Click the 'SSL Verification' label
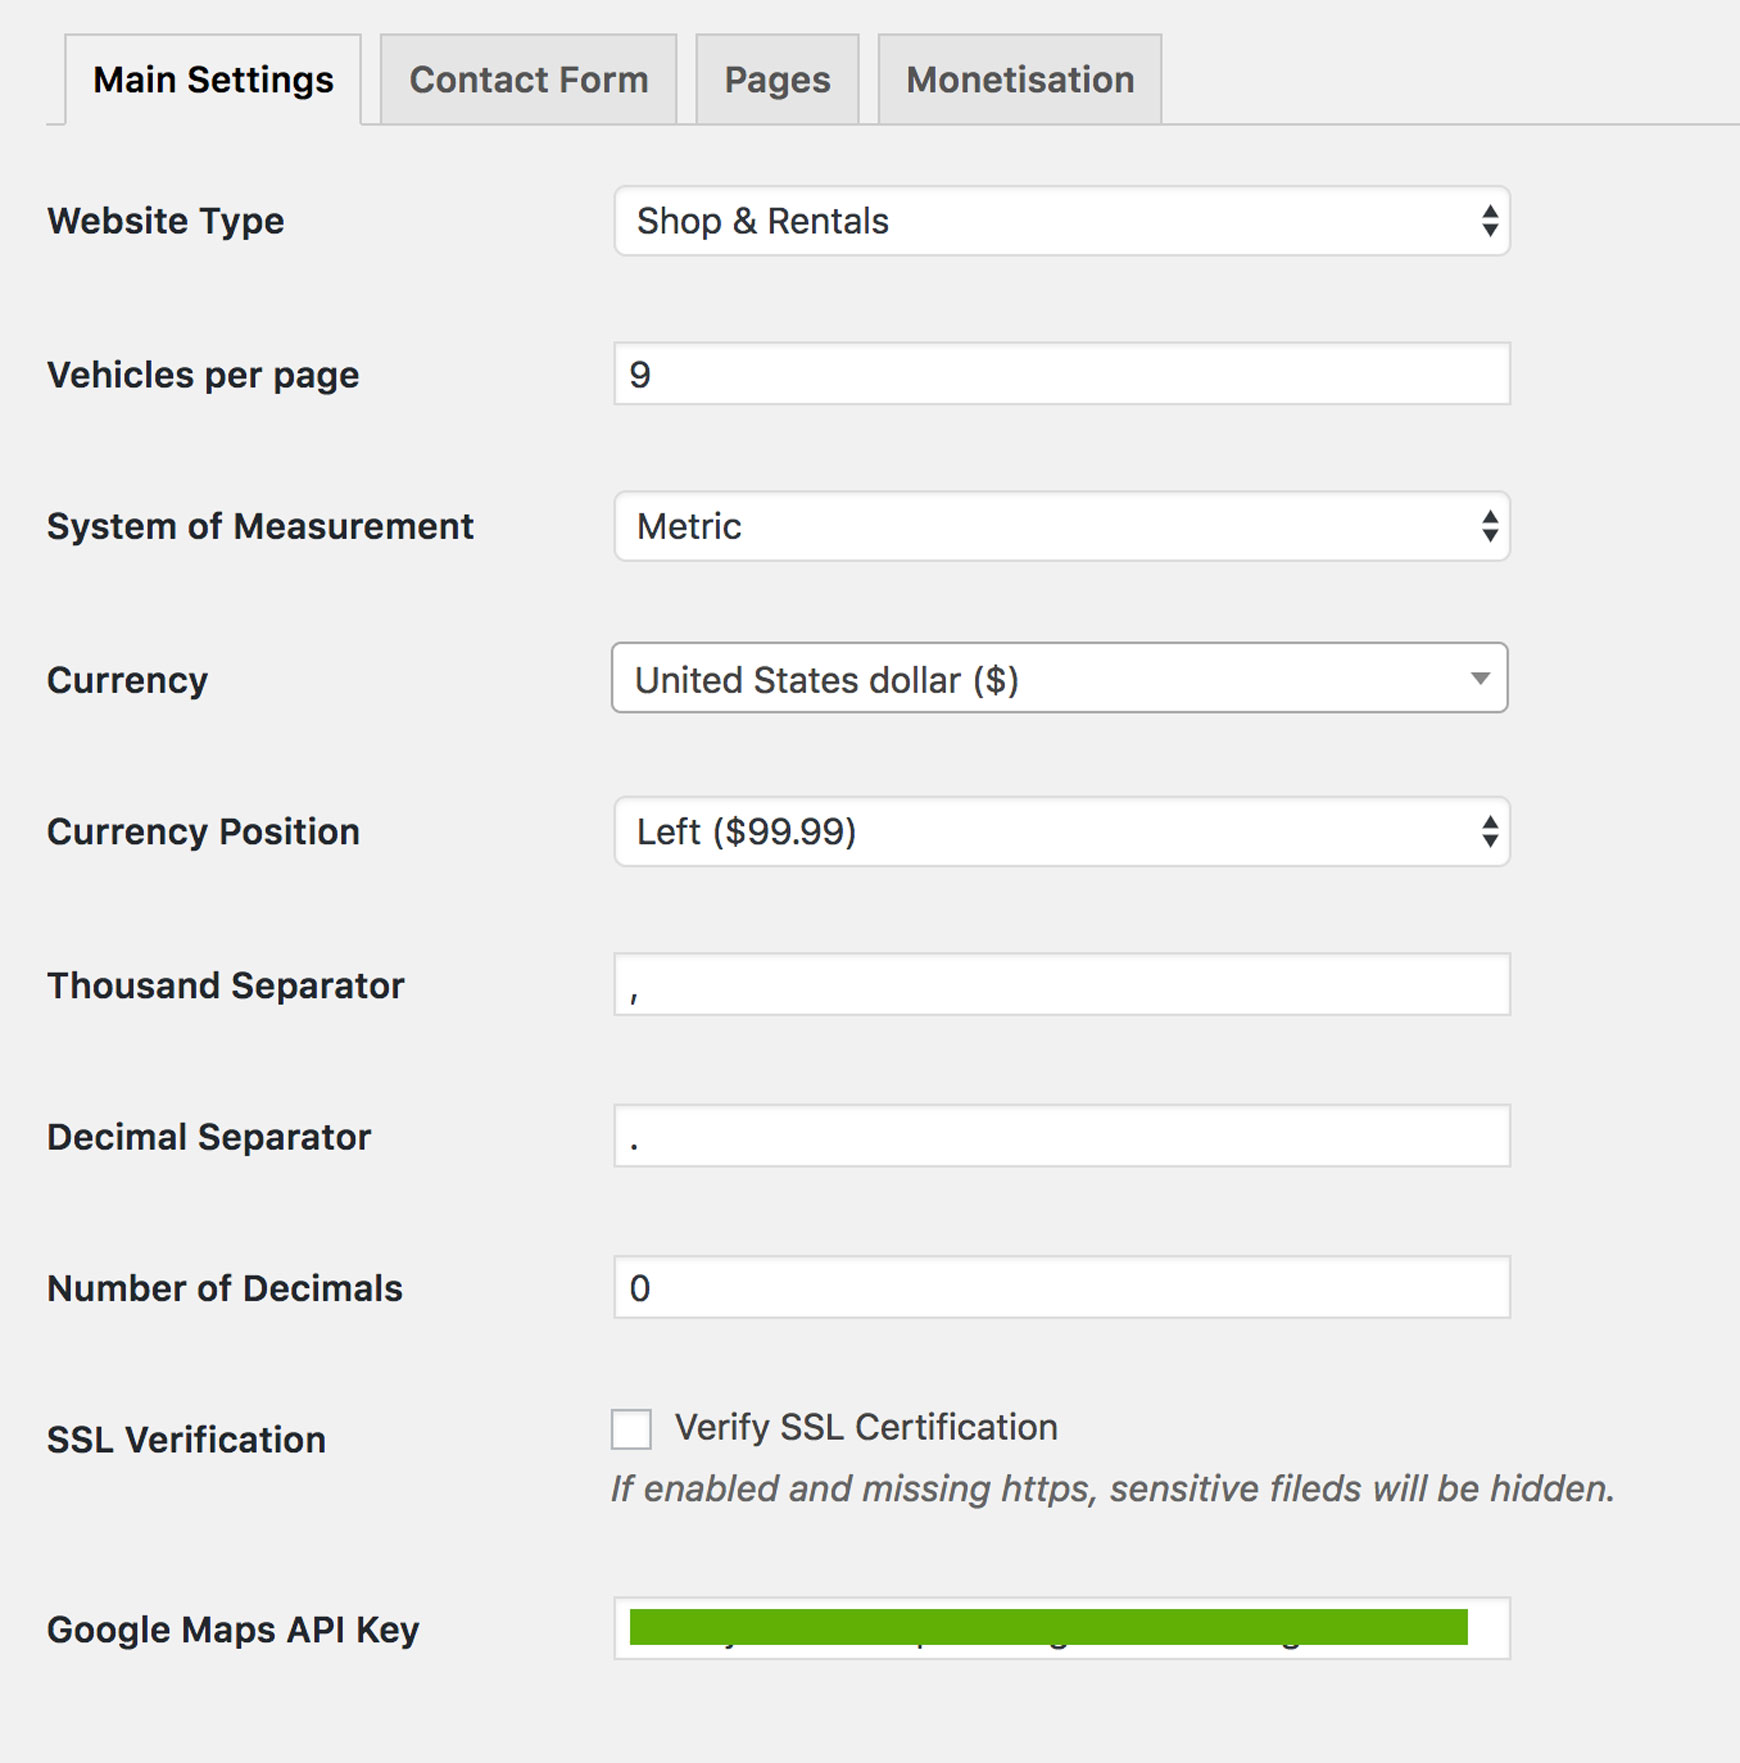The width and height of the screenshot is (1740, 1763). pyautogui.click(x=187, y=1440)
